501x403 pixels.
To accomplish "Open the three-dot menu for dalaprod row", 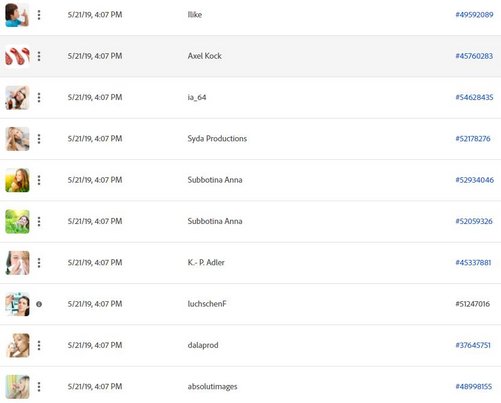I will 39,345.
